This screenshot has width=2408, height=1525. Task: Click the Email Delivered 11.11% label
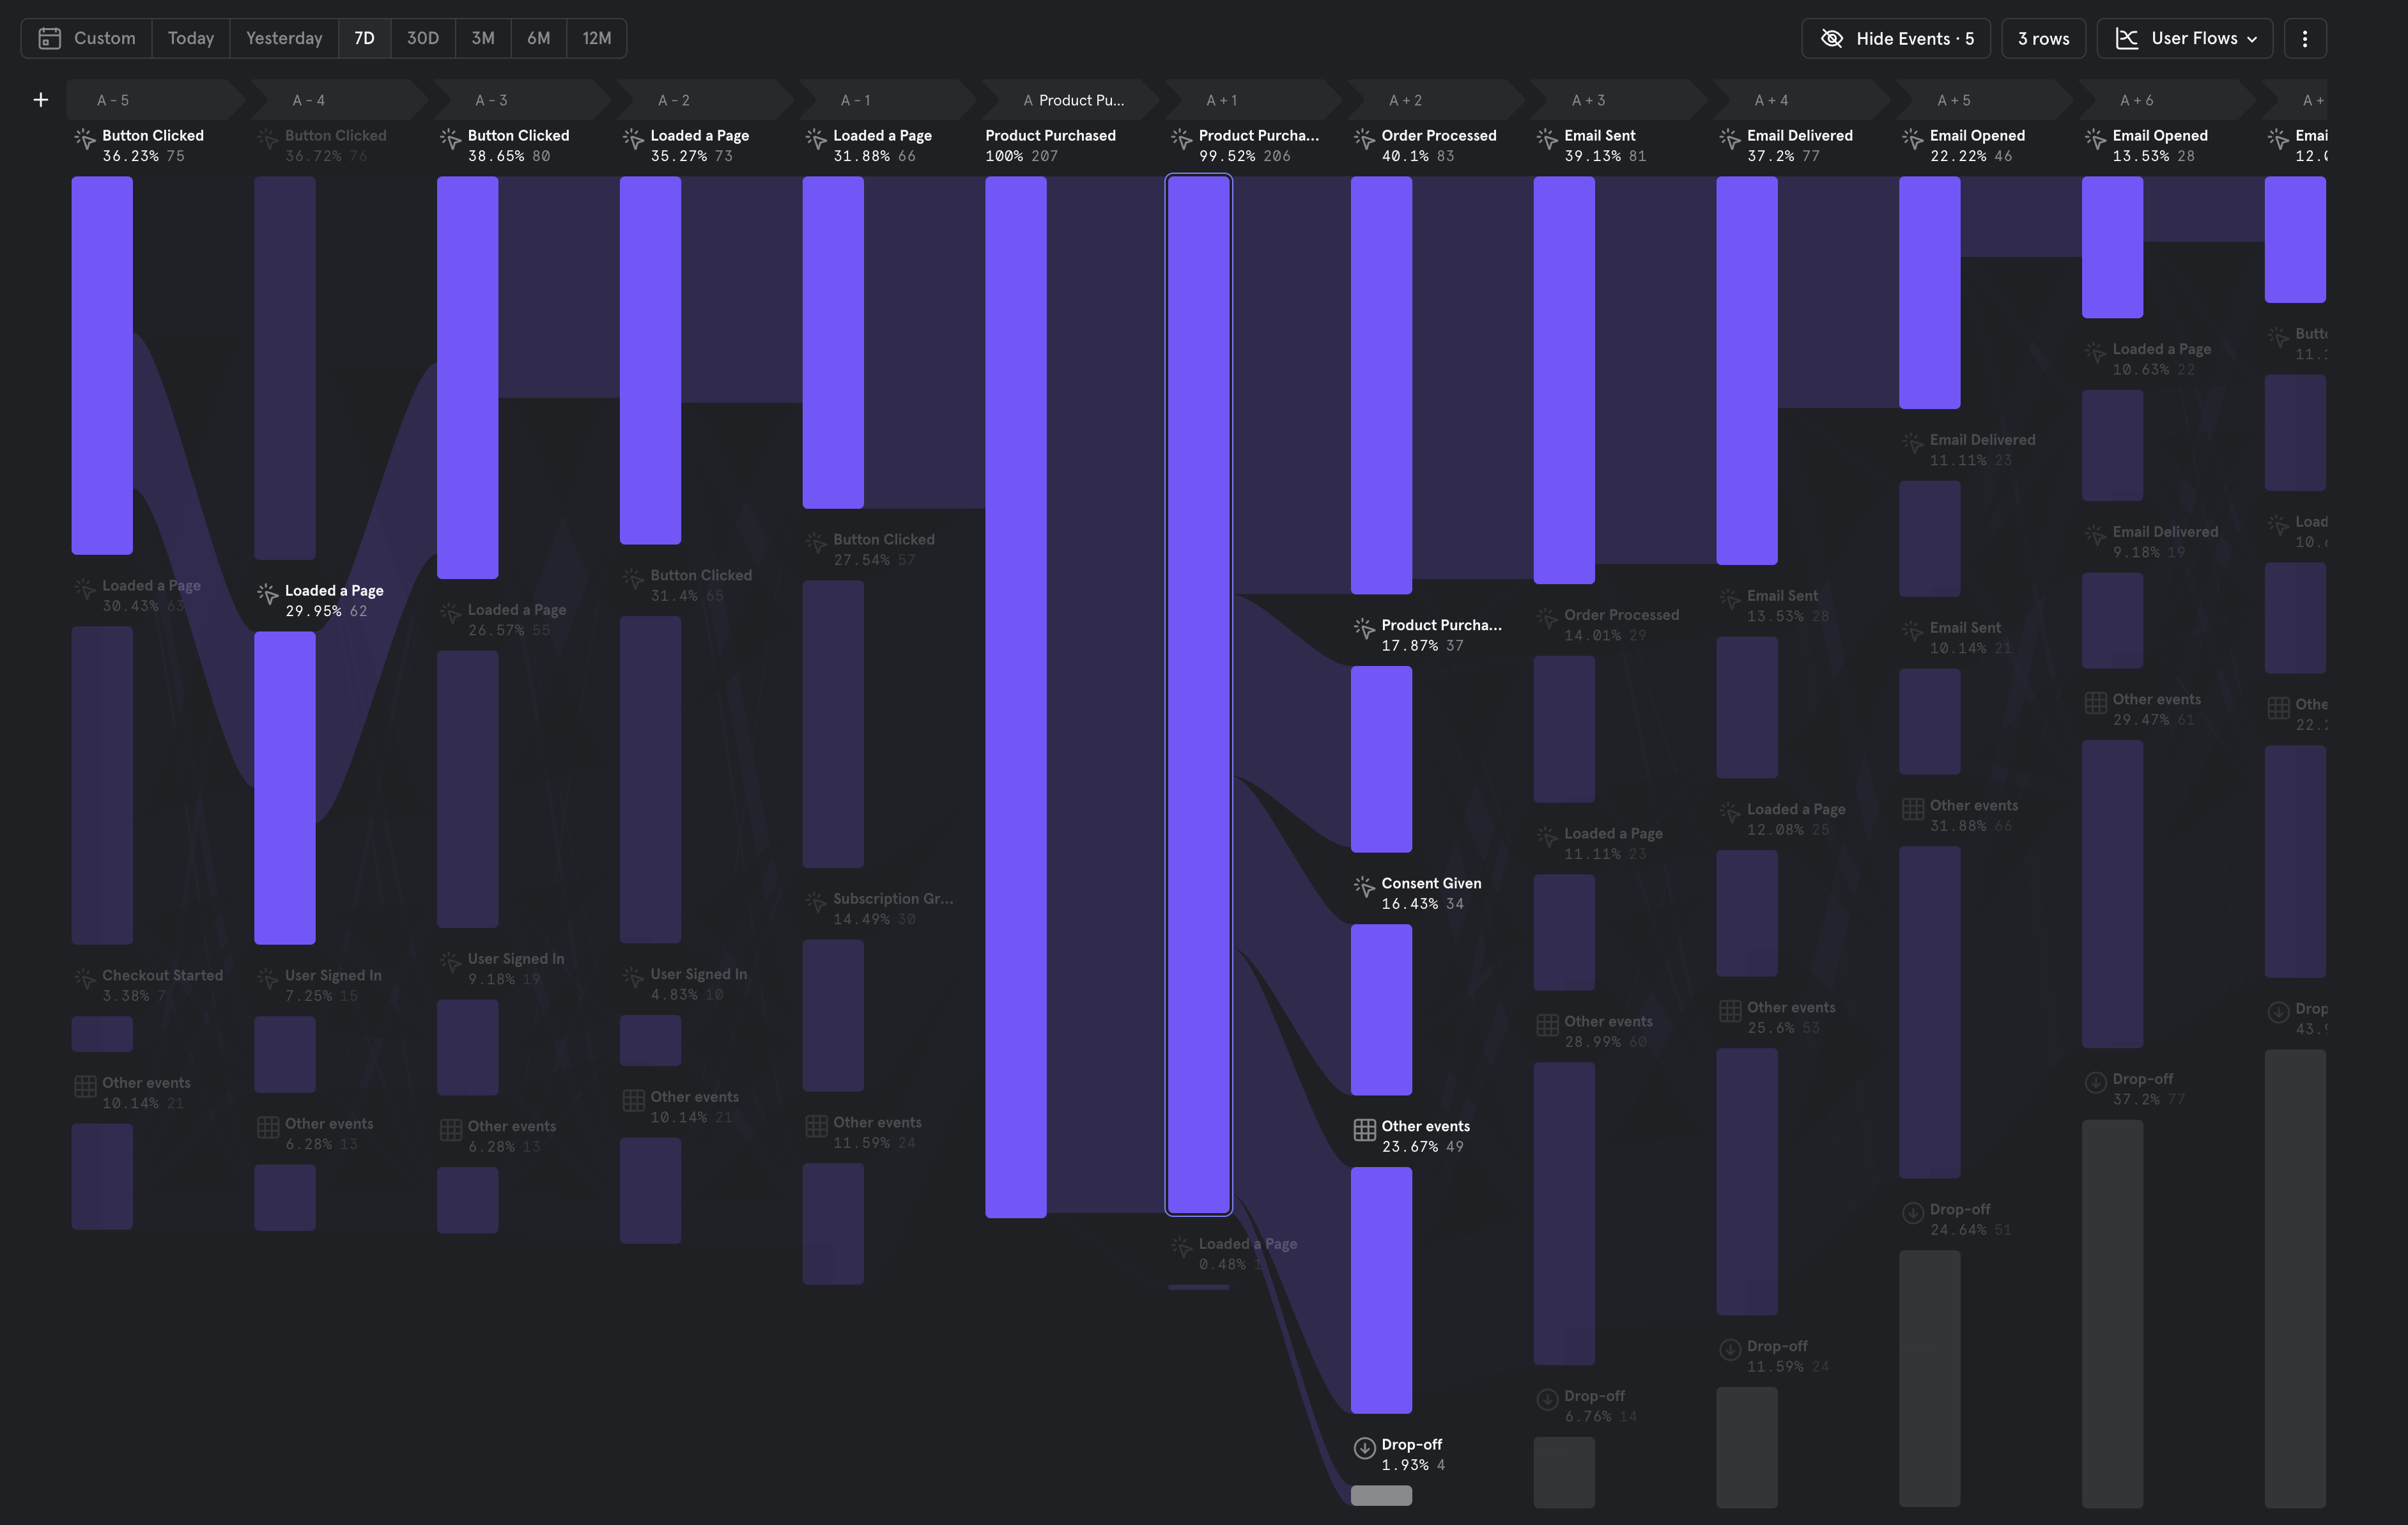coord(1983,450)
